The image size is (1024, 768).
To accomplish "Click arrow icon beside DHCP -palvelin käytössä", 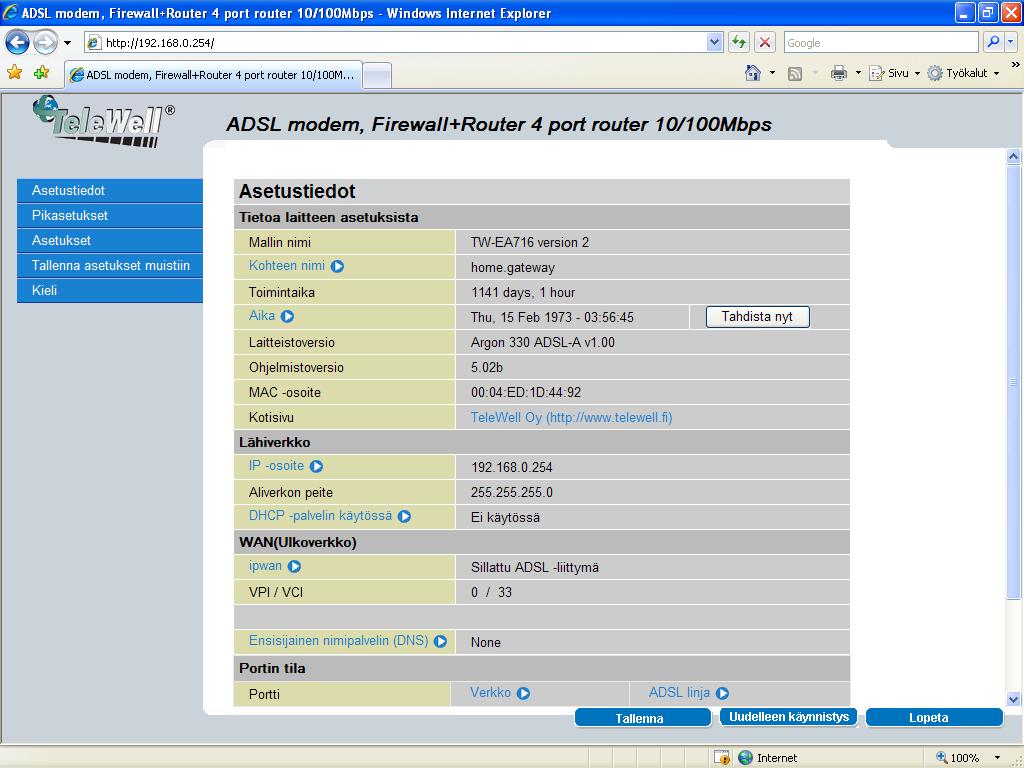I will [x=404, y=517].
